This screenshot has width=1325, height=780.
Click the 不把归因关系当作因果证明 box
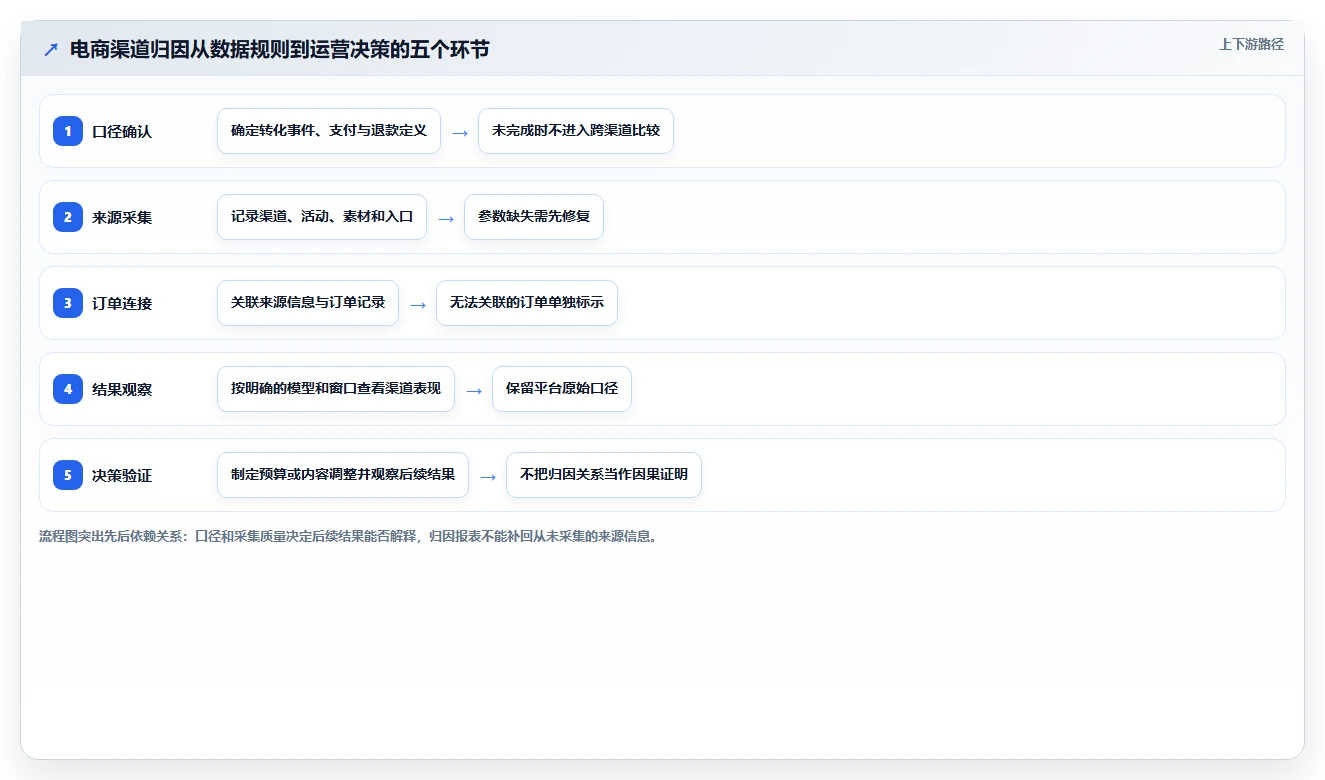coord(604,475)
